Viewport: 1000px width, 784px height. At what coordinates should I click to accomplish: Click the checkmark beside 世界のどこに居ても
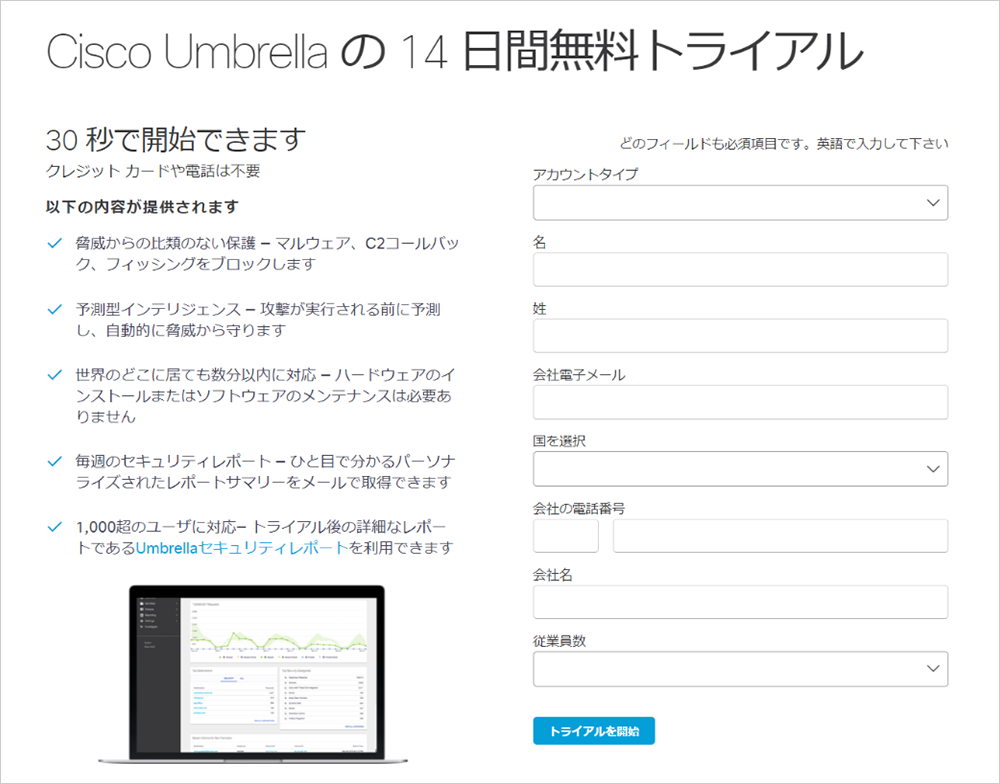[55, 375]
